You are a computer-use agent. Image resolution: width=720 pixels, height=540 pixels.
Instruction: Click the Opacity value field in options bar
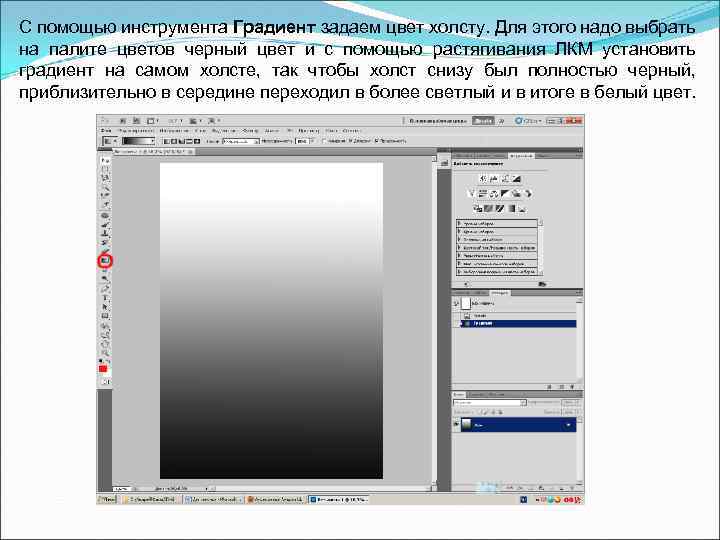point(302,141)
